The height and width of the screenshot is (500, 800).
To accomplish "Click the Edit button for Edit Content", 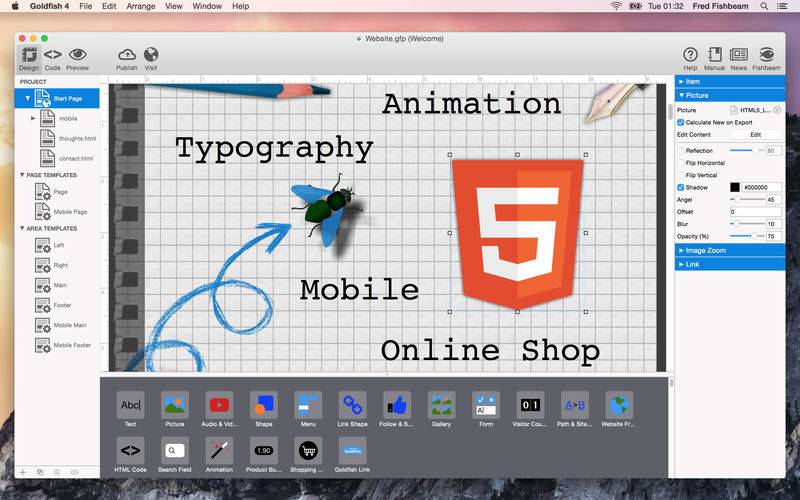I will coord(755,134).
